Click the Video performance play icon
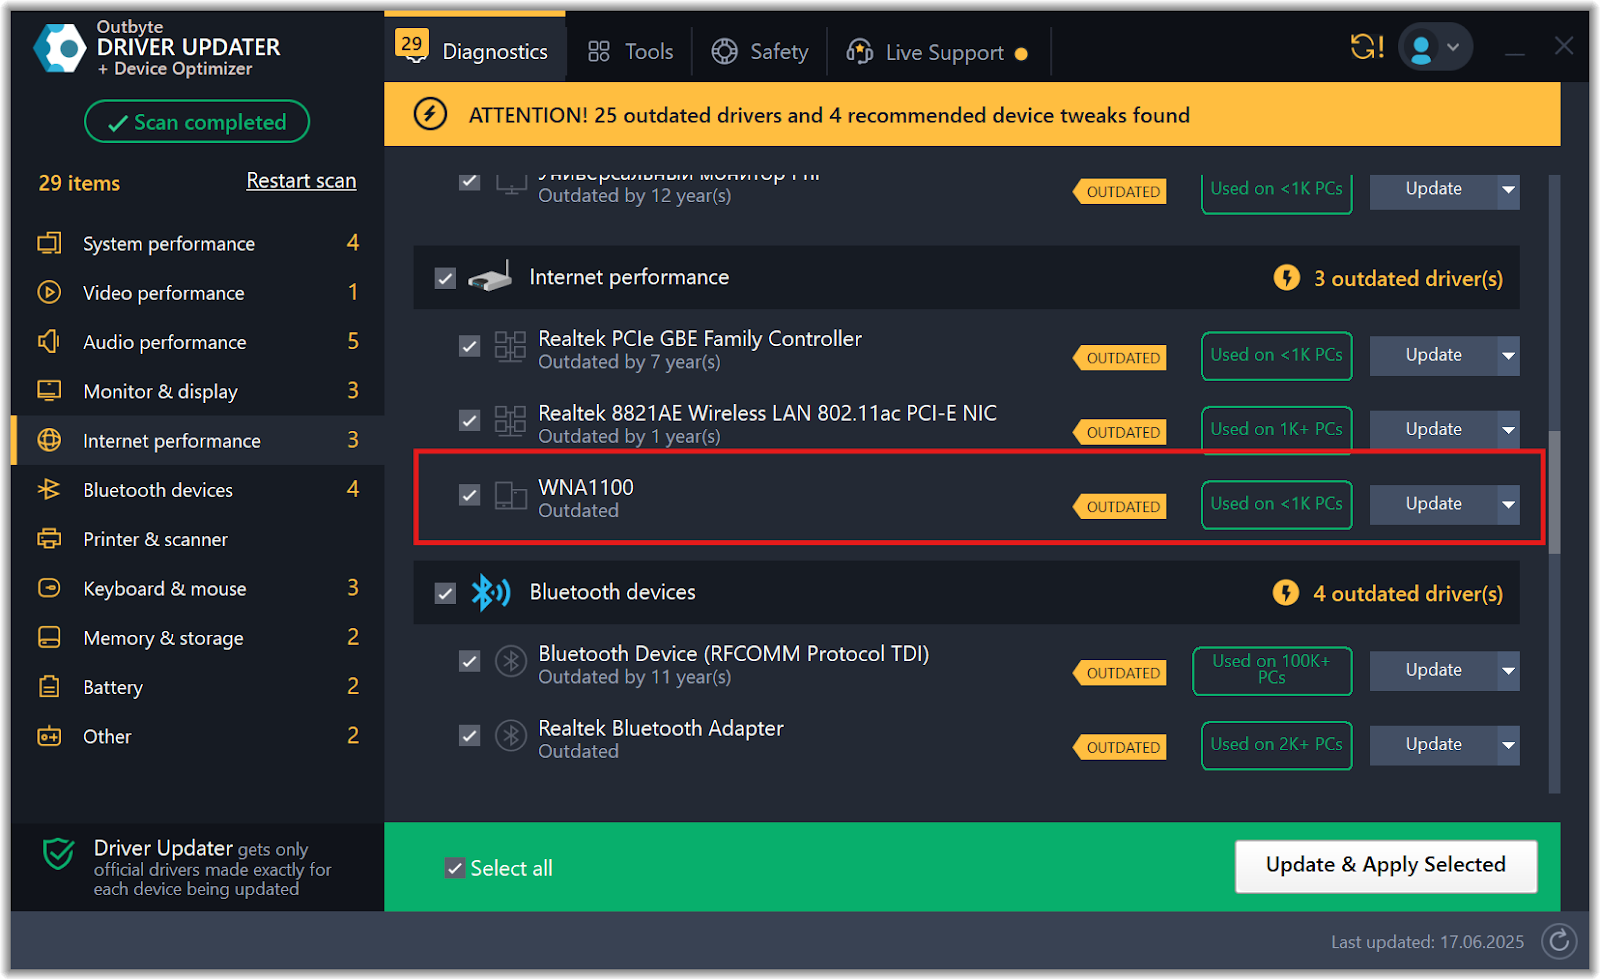 click(x=49, y=292)
